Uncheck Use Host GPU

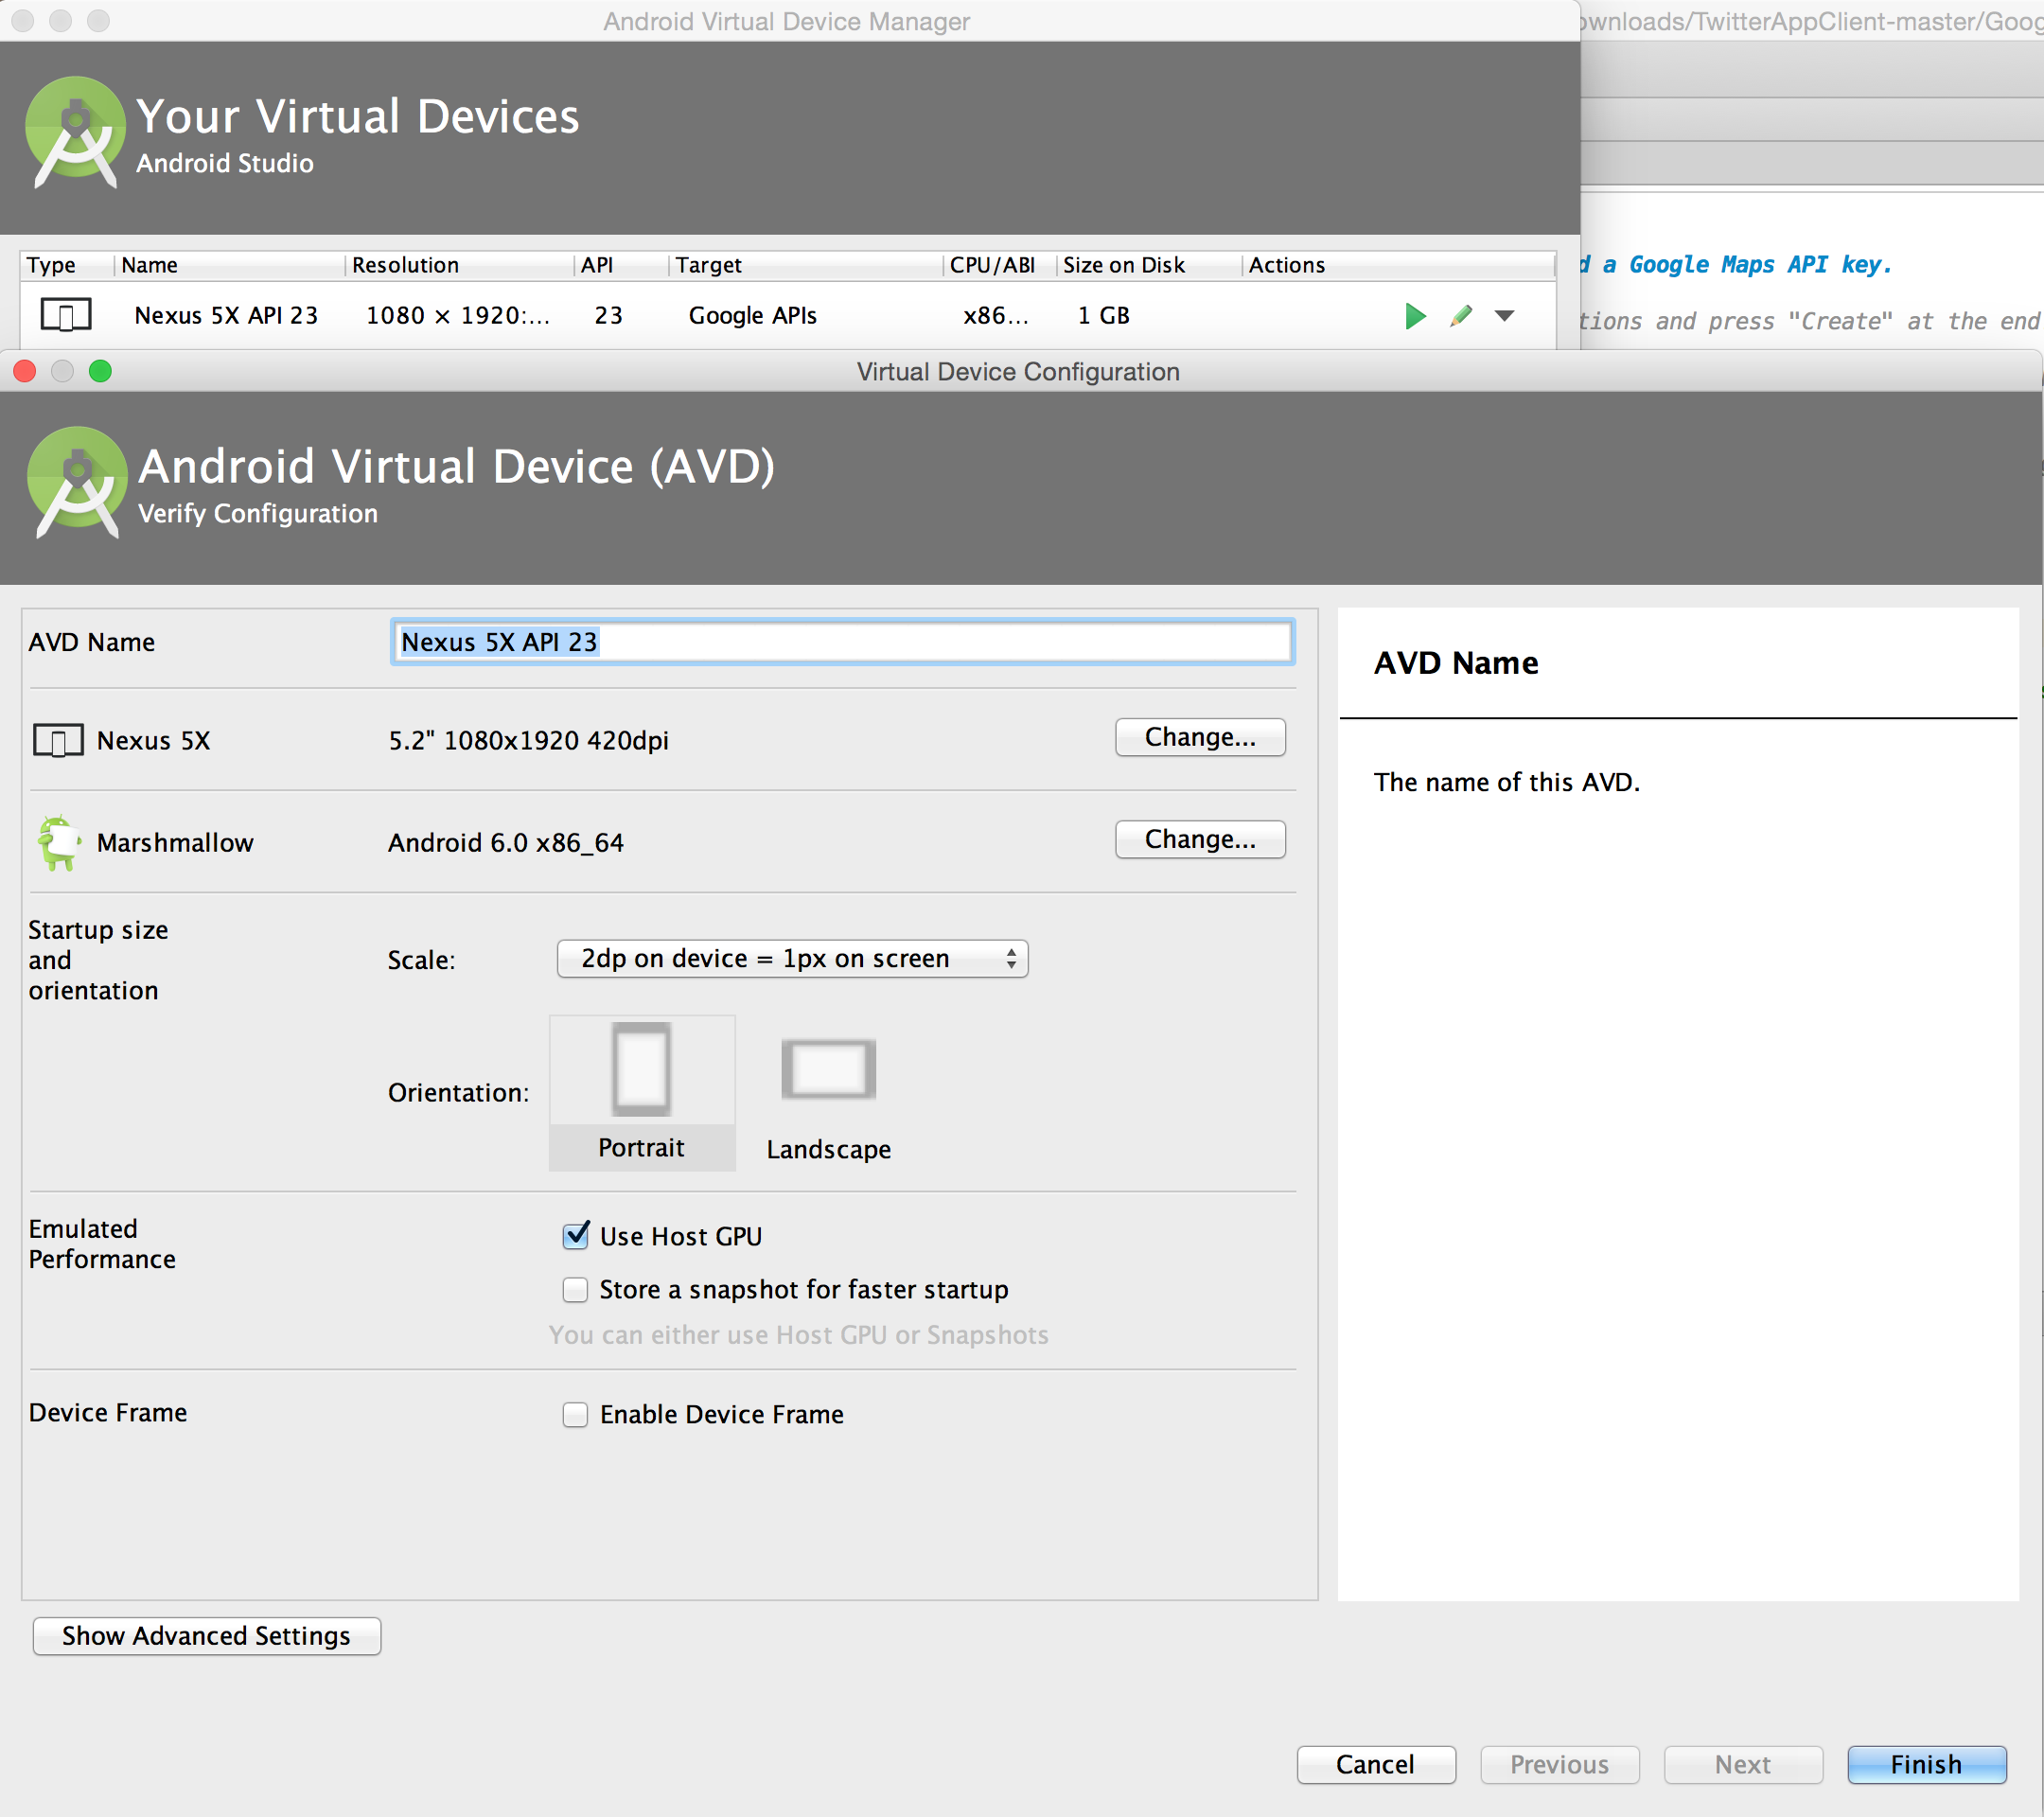[575, 1236]
